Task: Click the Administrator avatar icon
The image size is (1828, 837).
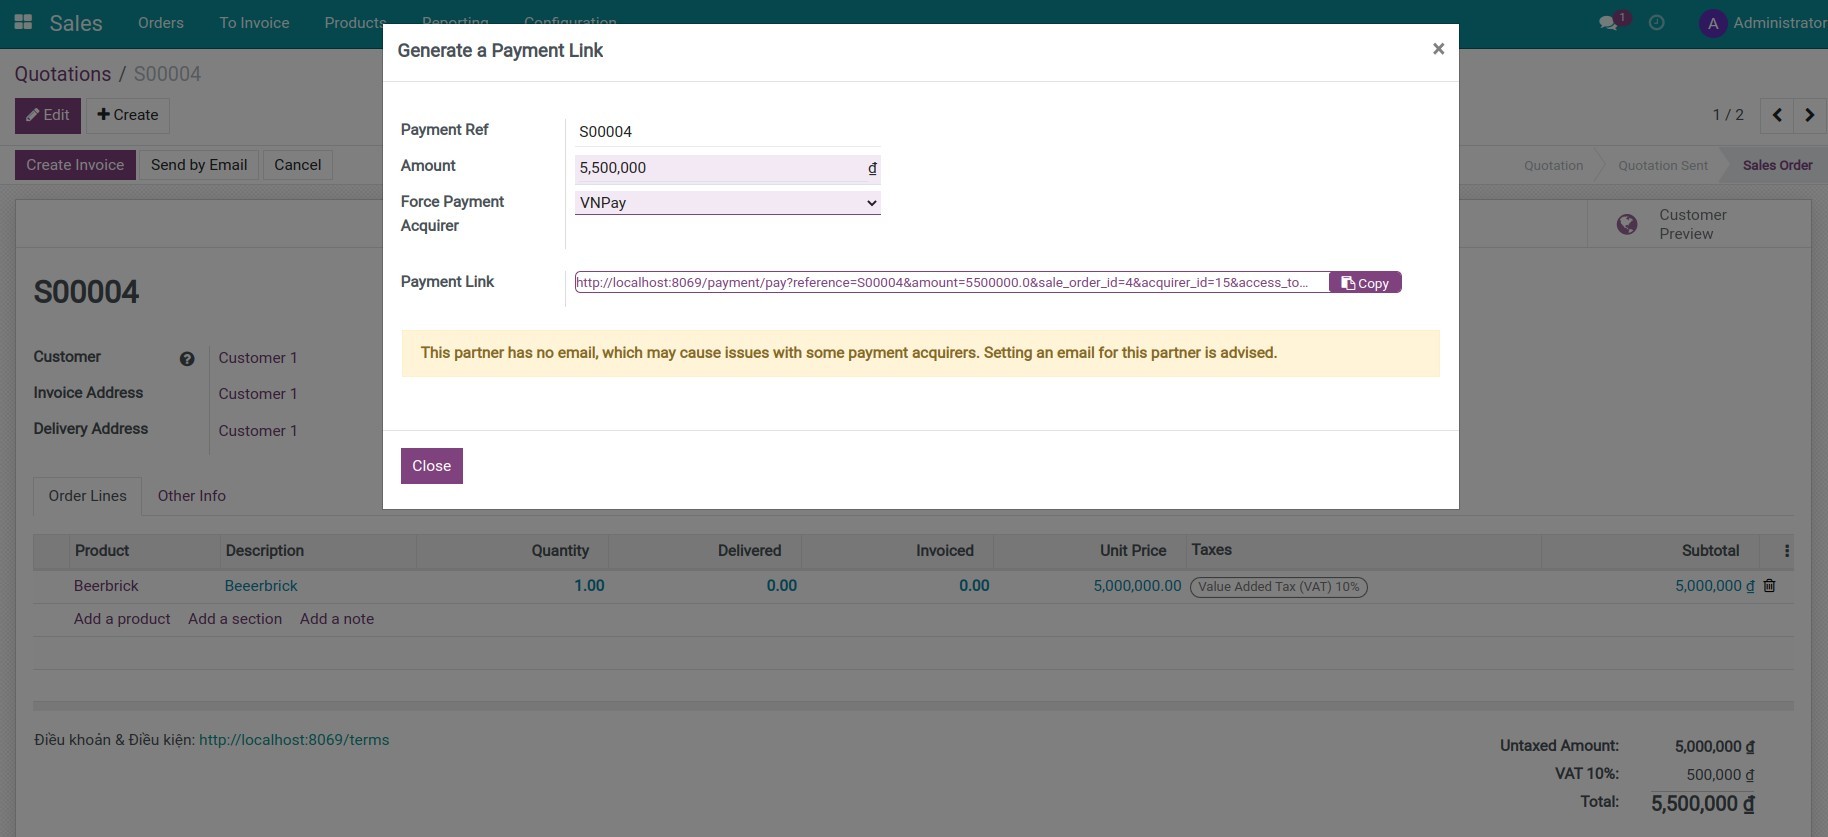Action: [x=1713, y=23]
